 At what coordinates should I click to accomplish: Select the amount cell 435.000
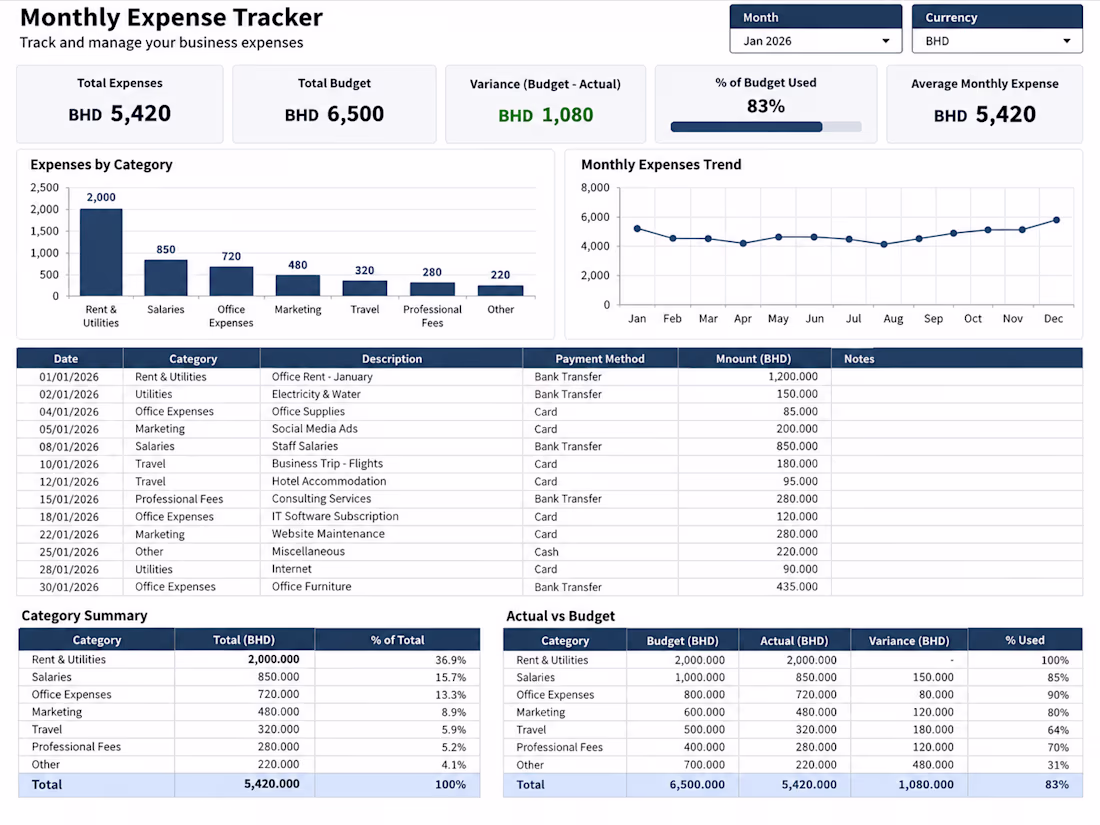[x=754, y=587]
